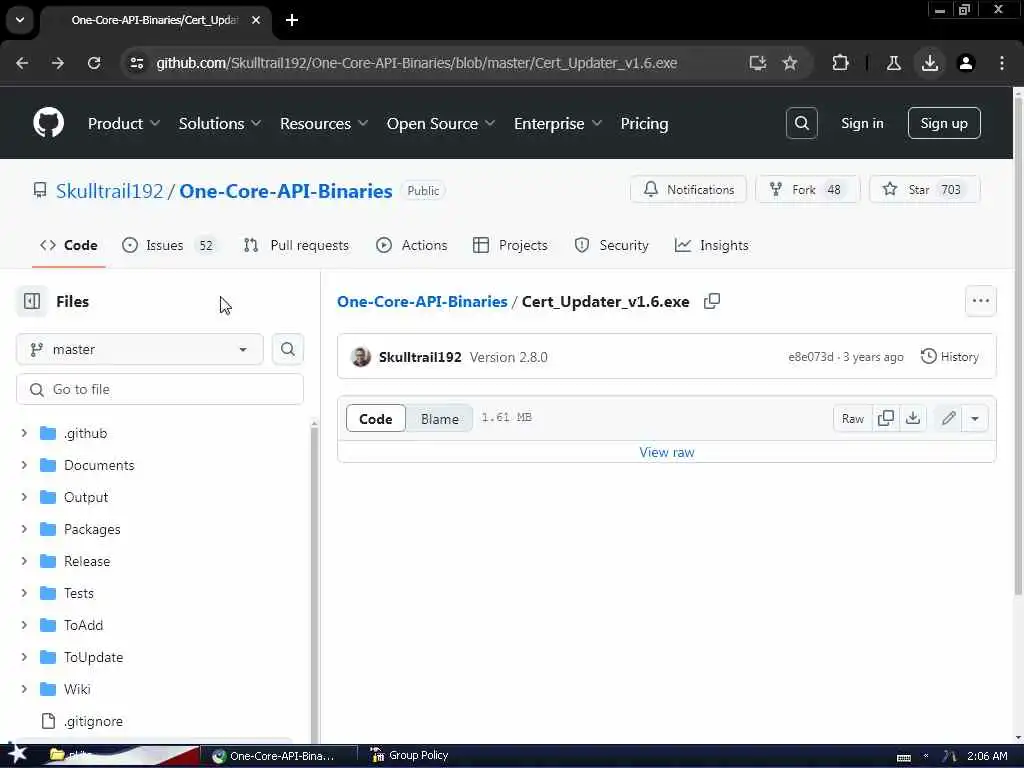The height and width of the screenshot is (768, 1024).
Task: Expand the Product menu
Action: (x=123, y=123)
